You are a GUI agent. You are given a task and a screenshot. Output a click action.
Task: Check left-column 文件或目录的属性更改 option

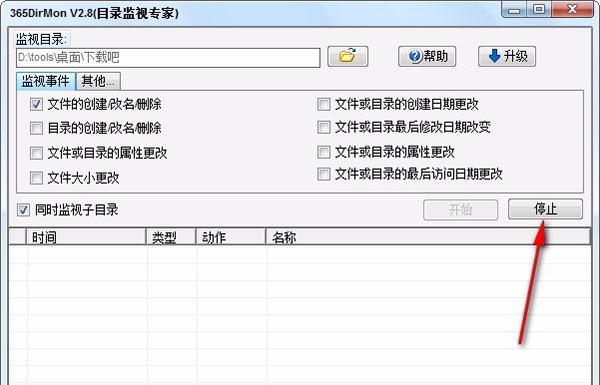(36, 153)
